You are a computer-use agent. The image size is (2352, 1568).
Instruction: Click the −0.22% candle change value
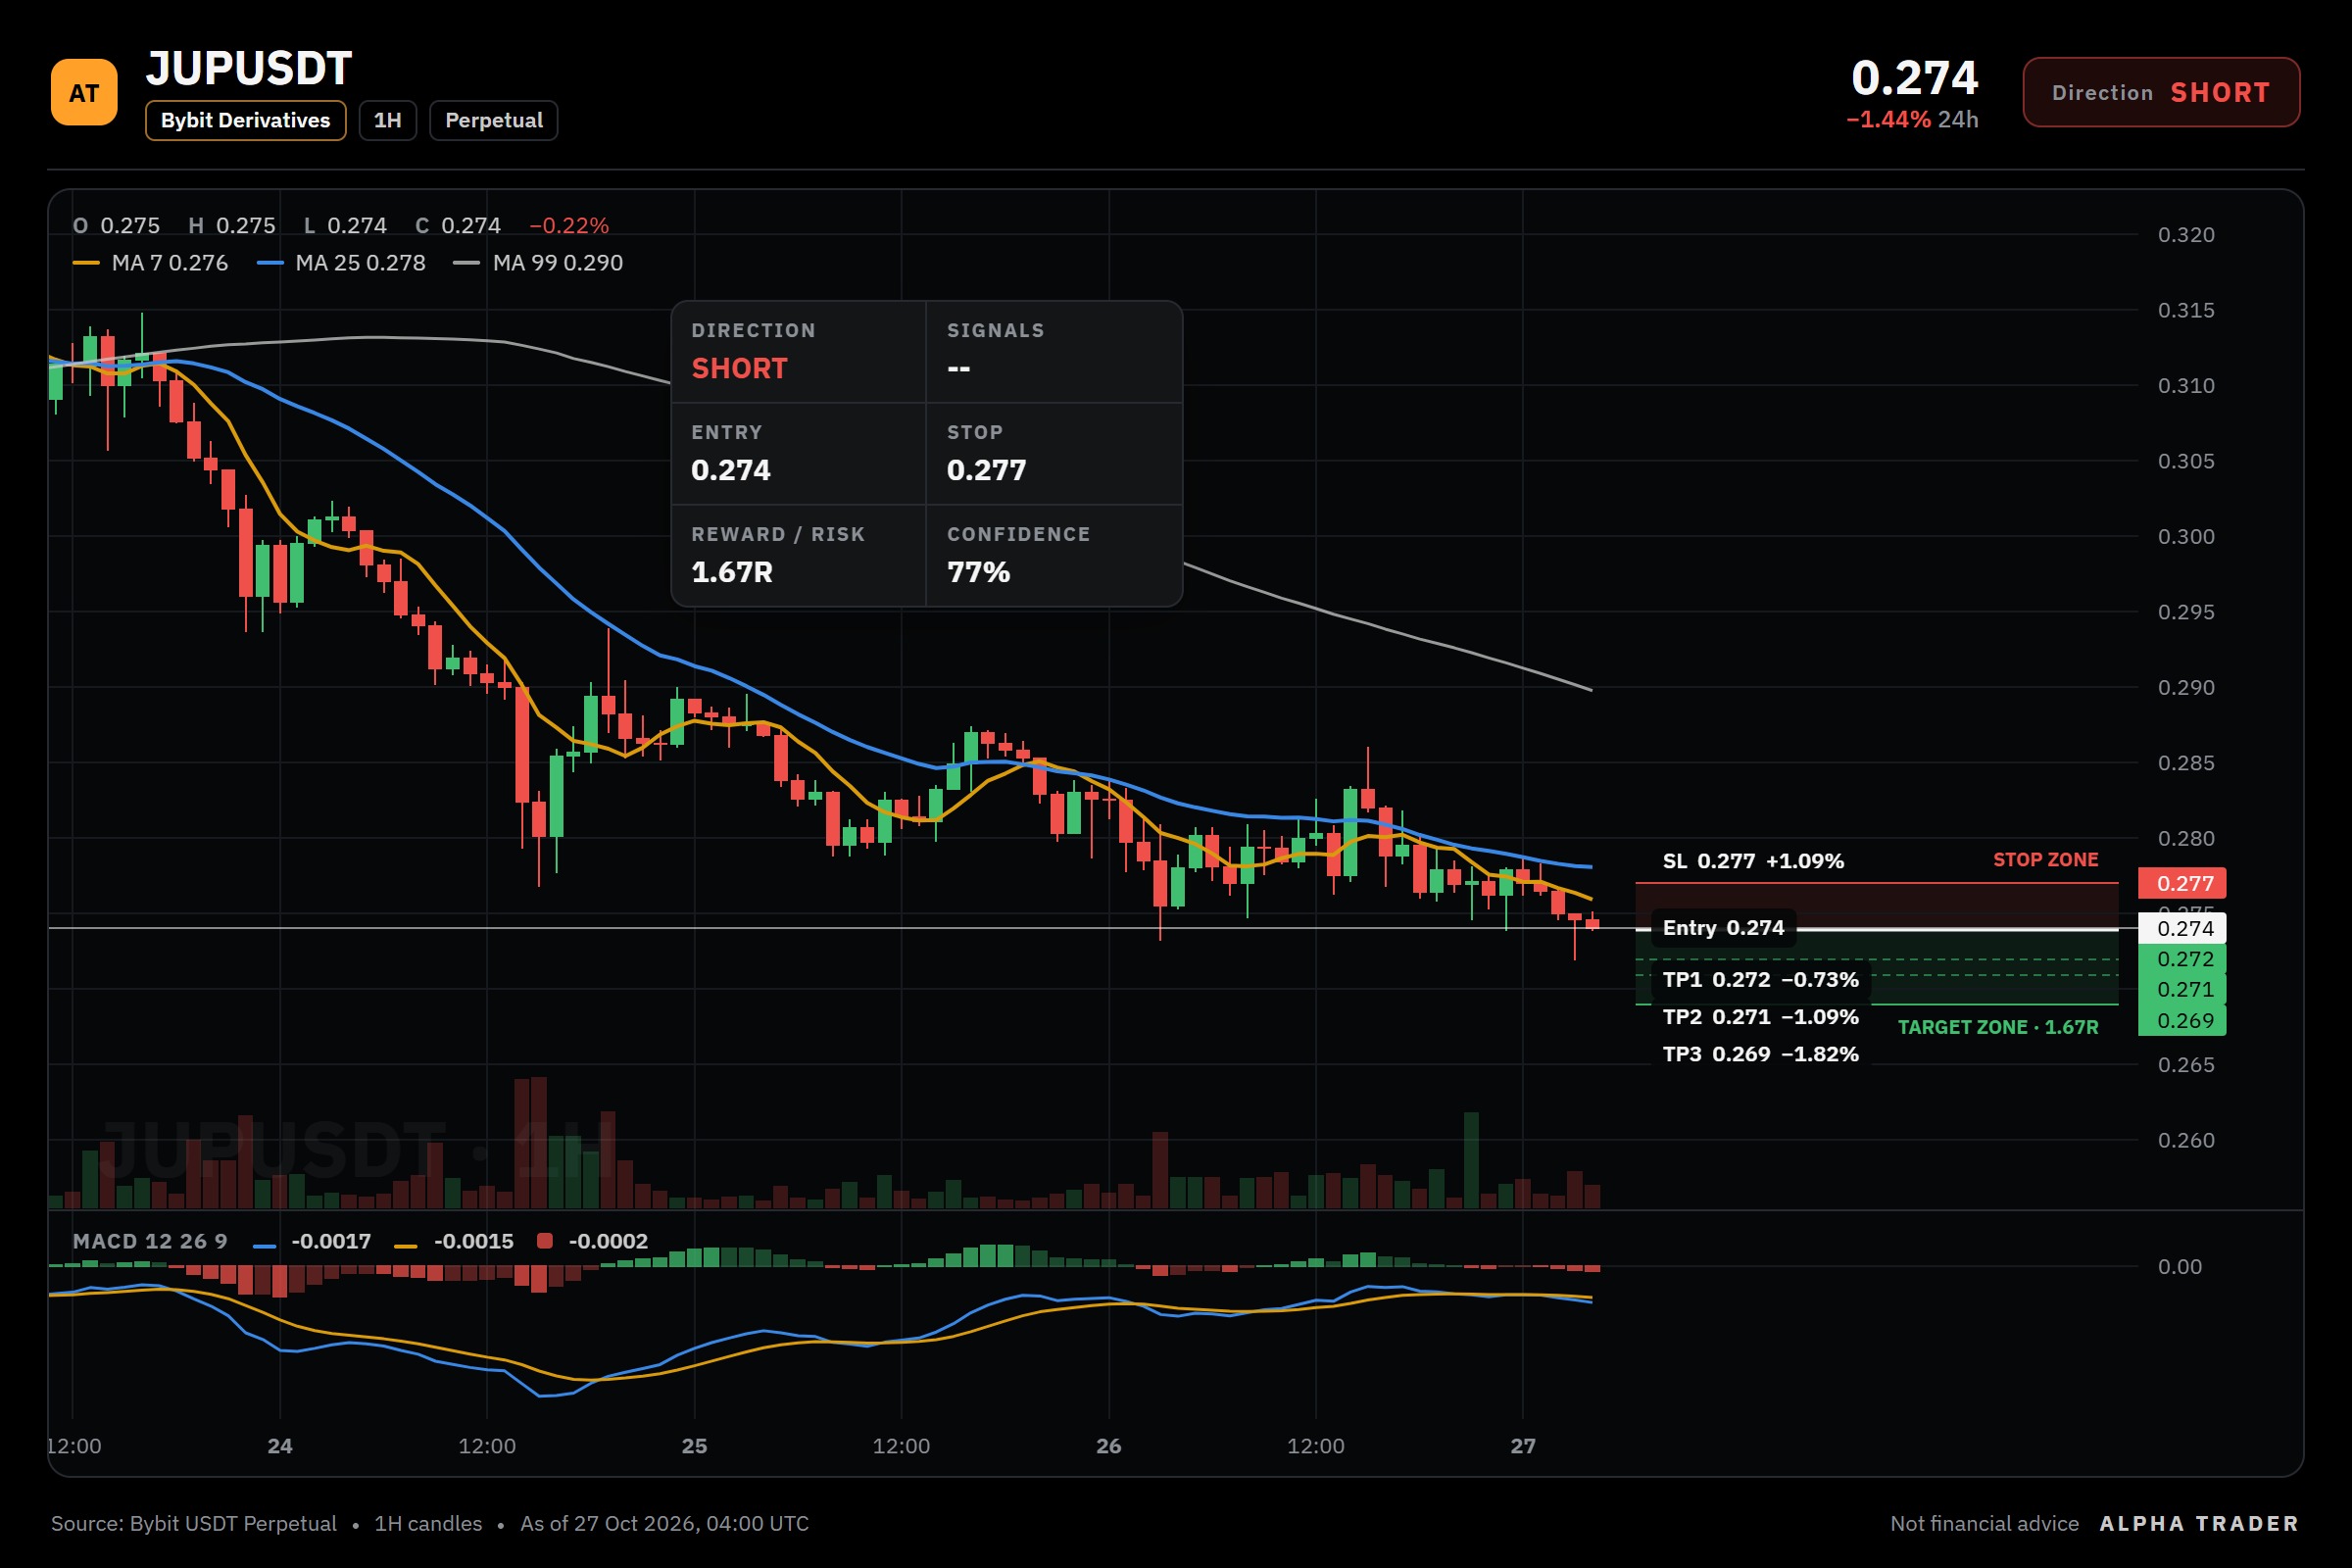(569, 226)
